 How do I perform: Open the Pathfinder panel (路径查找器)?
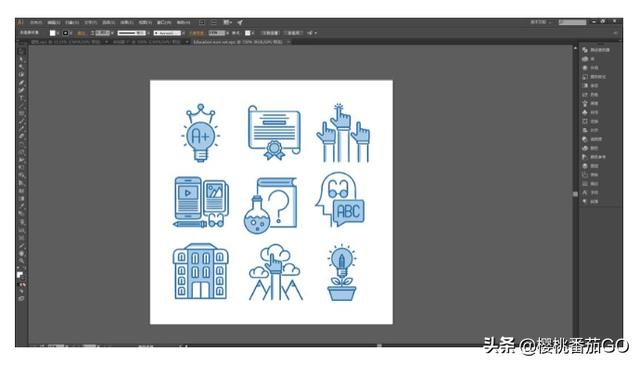coord(596,50)
